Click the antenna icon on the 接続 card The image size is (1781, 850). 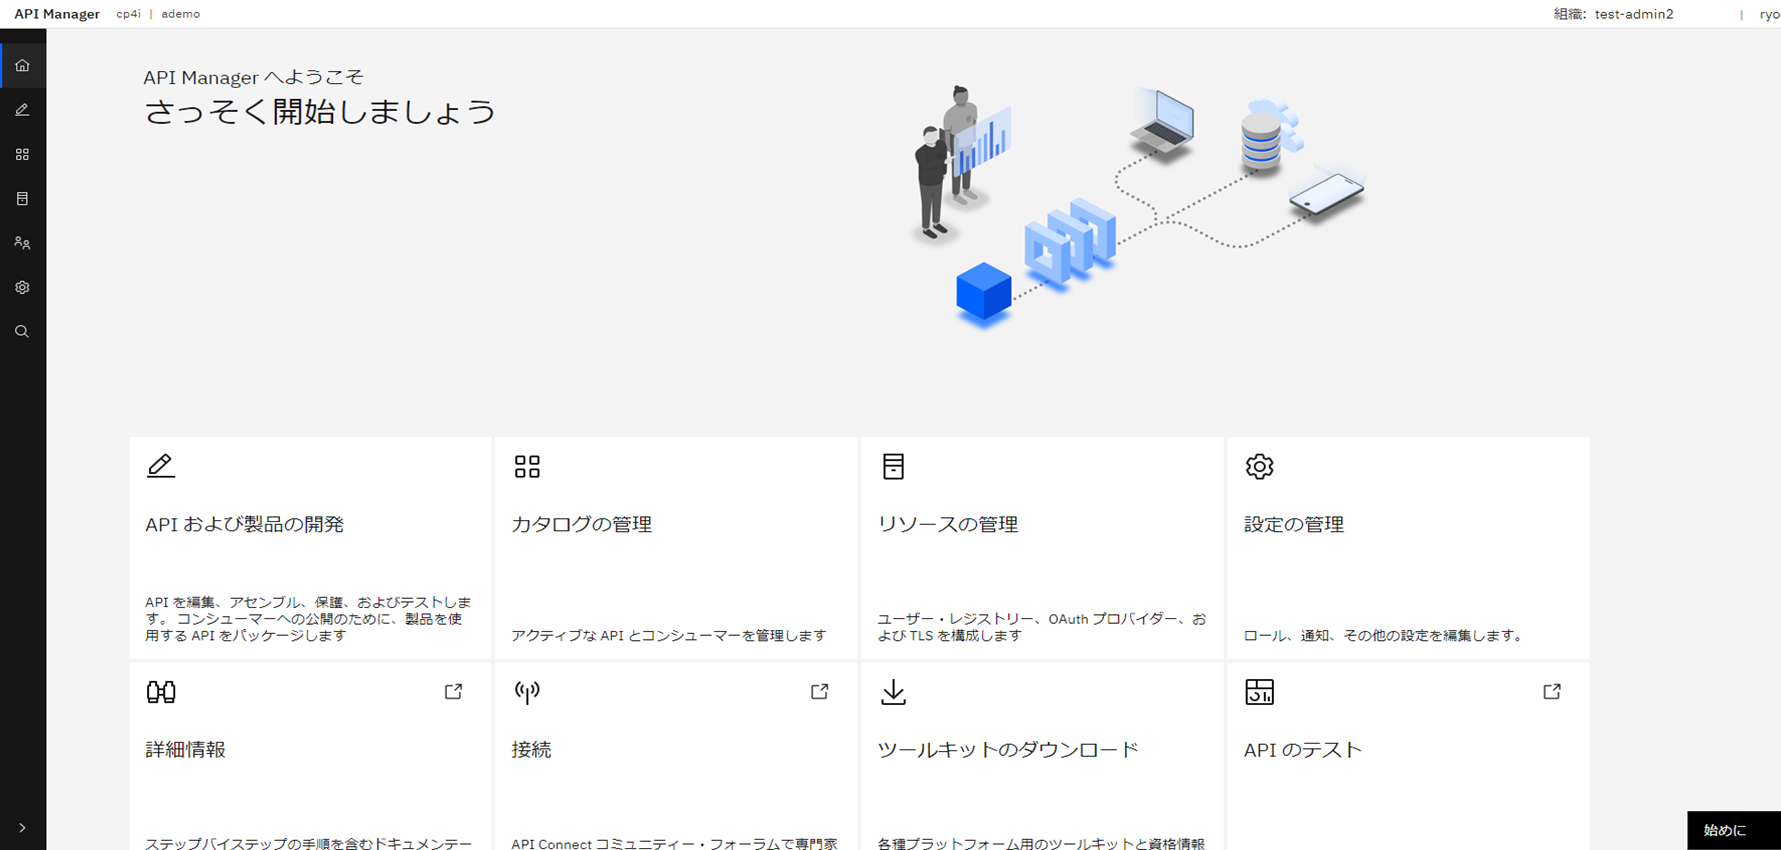527,692
